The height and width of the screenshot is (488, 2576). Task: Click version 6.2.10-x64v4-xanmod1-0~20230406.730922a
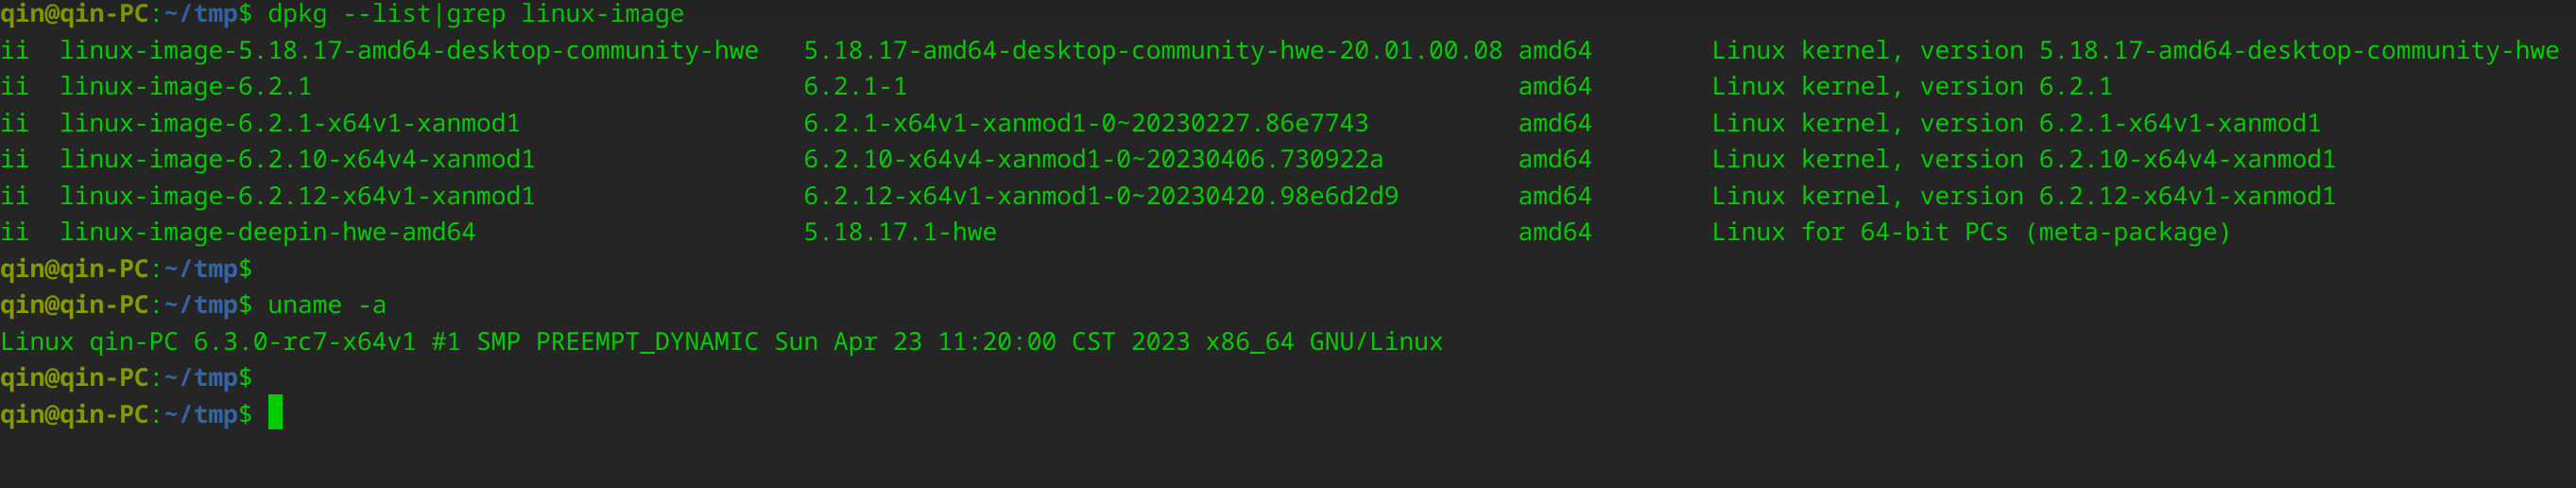coord(1093,159)
